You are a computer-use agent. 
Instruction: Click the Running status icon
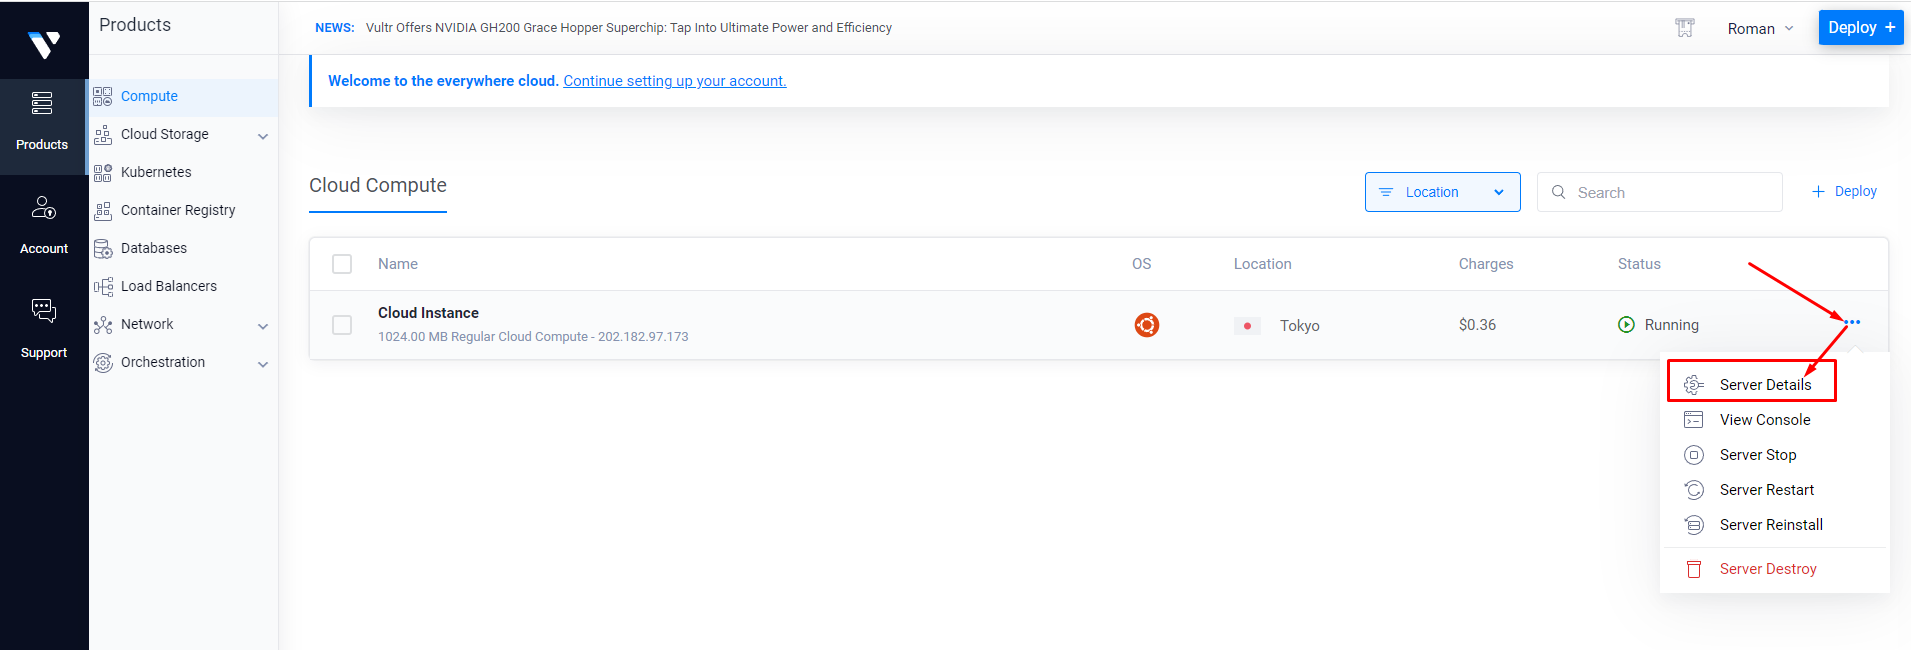click(1627, 324)
